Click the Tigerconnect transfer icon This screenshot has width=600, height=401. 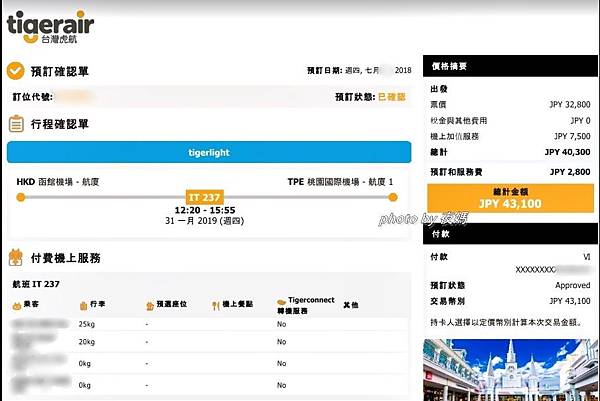(x=281, y=302)
